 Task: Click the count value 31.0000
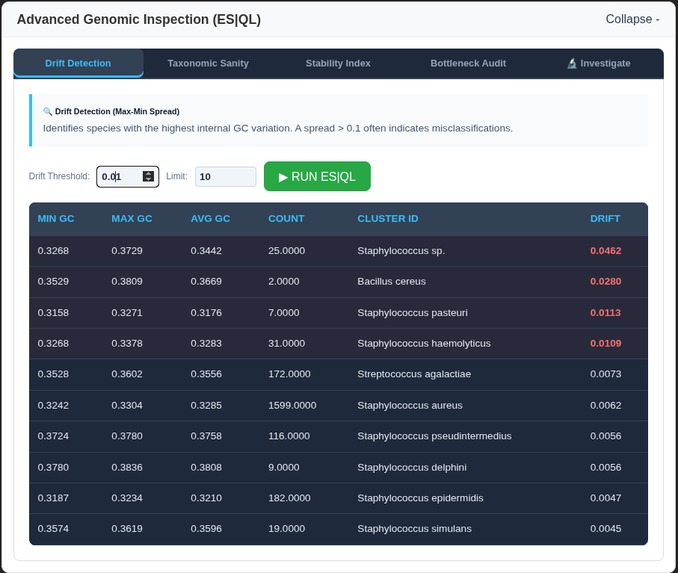point(287,343)
